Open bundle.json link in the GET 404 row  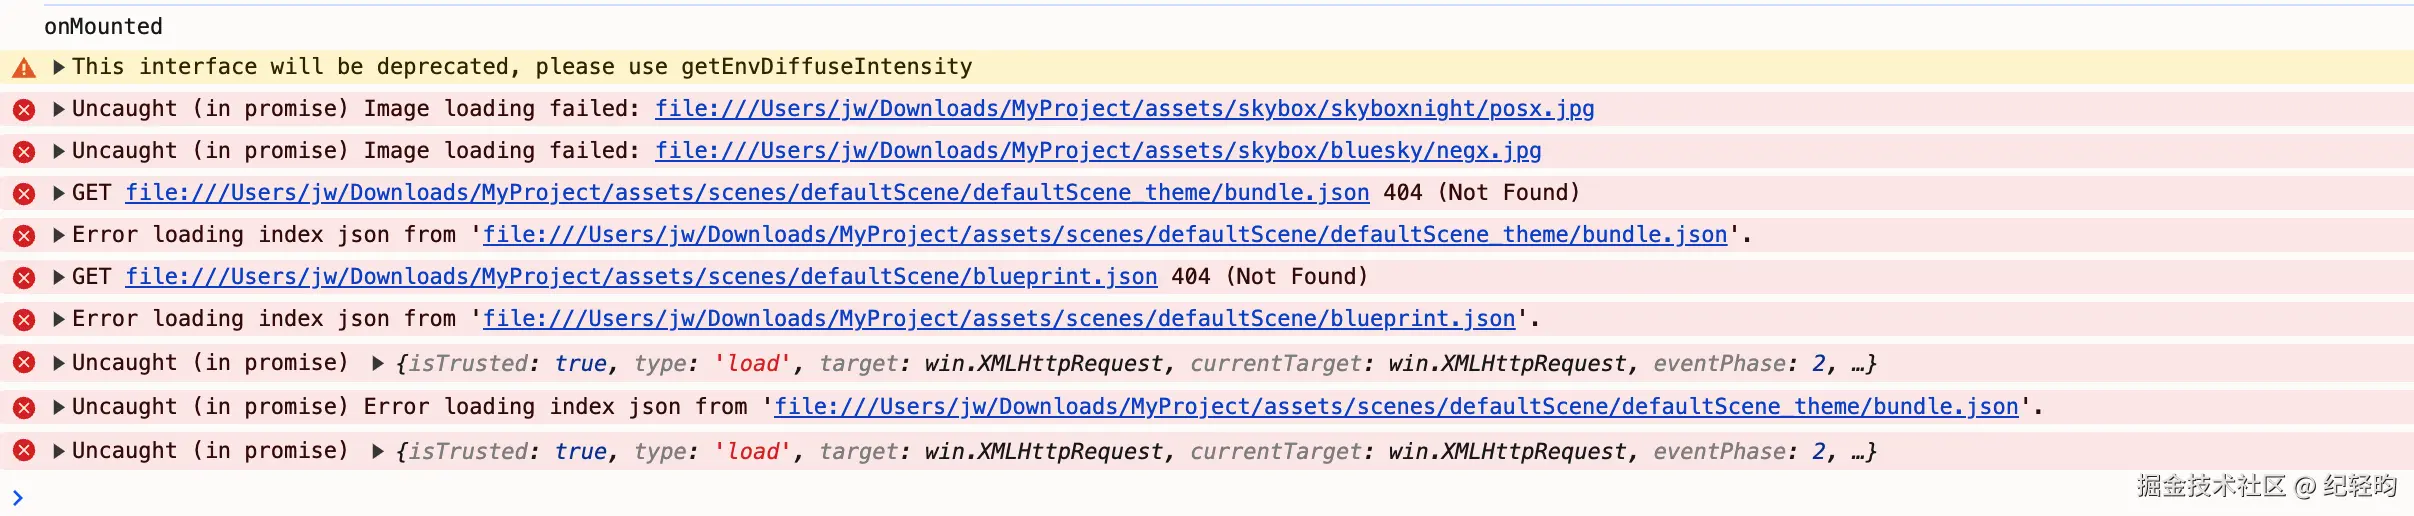(x=746, y=193)
